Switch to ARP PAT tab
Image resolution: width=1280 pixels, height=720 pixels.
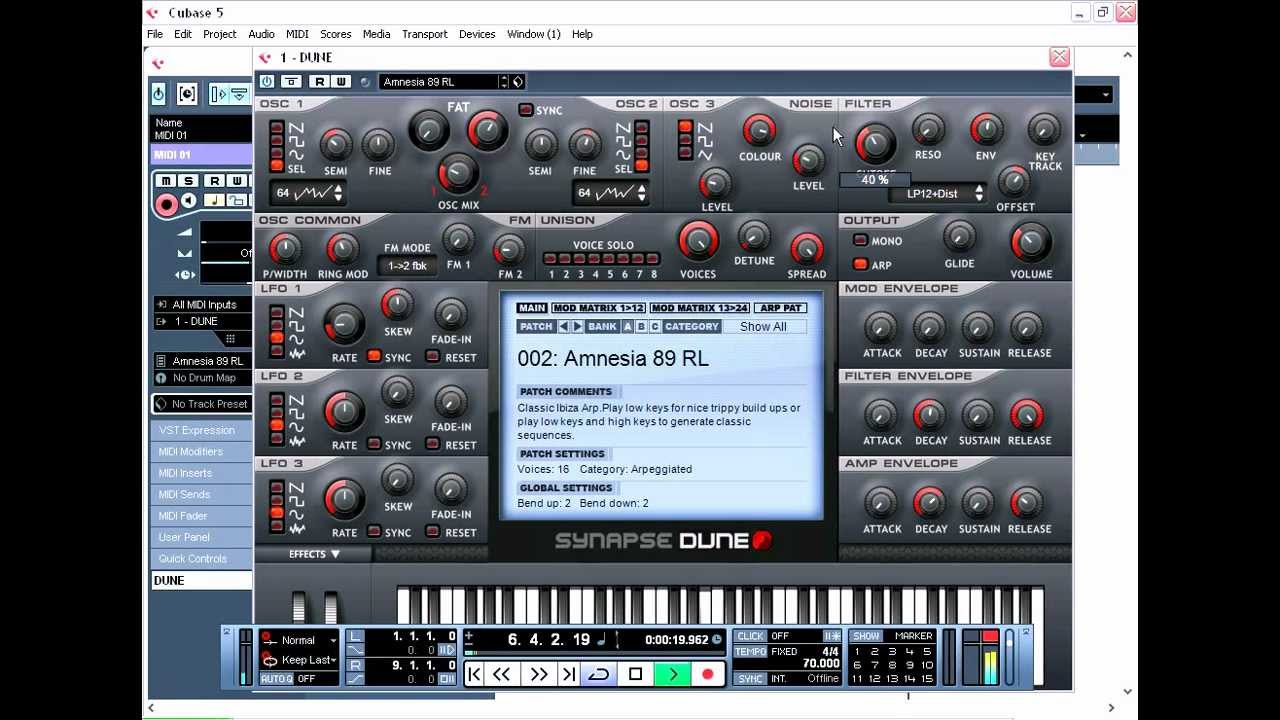(x=780, y=308)
